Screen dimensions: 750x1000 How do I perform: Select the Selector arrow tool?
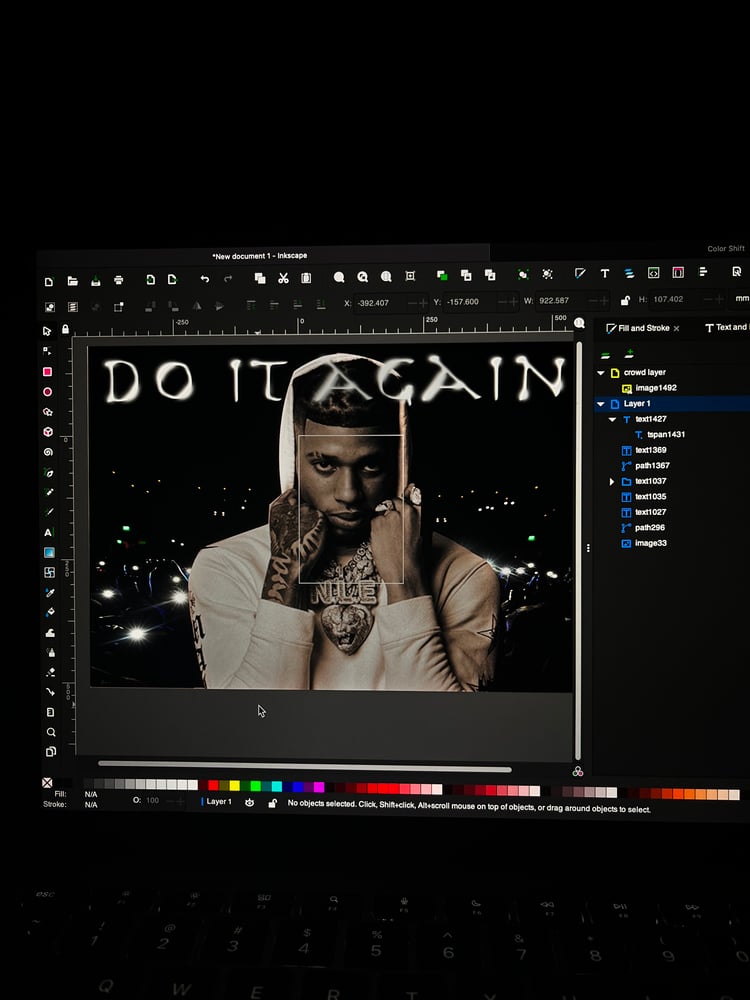click(47, 331)
